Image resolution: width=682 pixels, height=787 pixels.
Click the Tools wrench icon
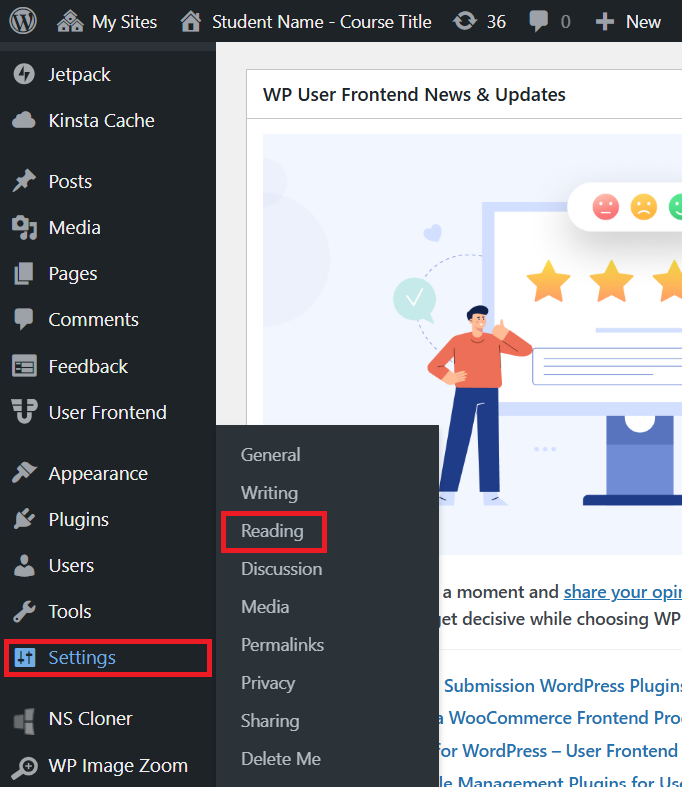point(24,612)
